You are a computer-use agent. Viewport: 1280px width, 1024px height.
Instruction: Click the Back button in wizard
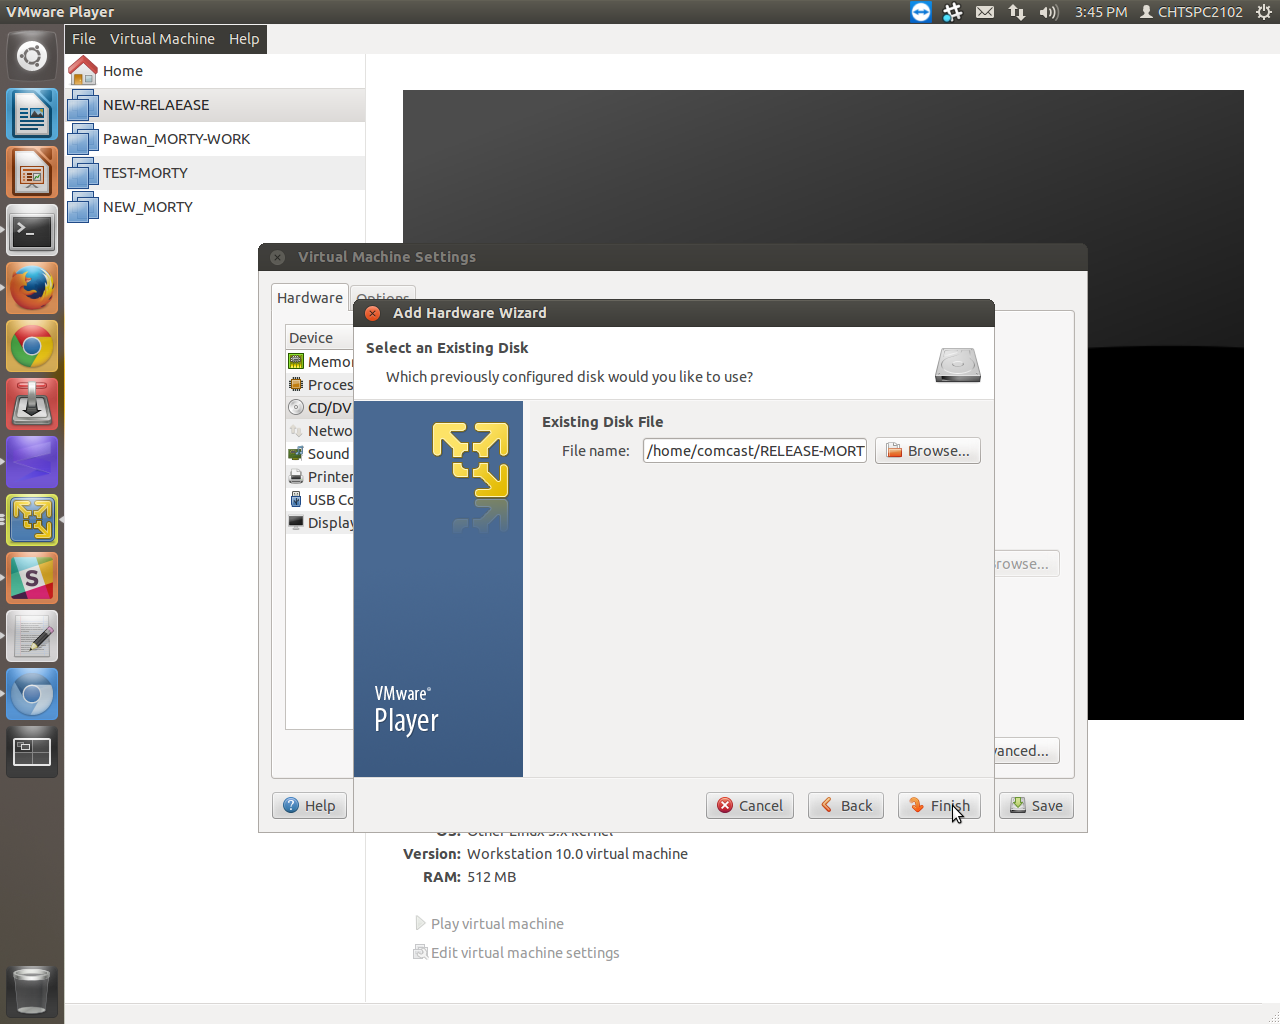tap(845, 806)
